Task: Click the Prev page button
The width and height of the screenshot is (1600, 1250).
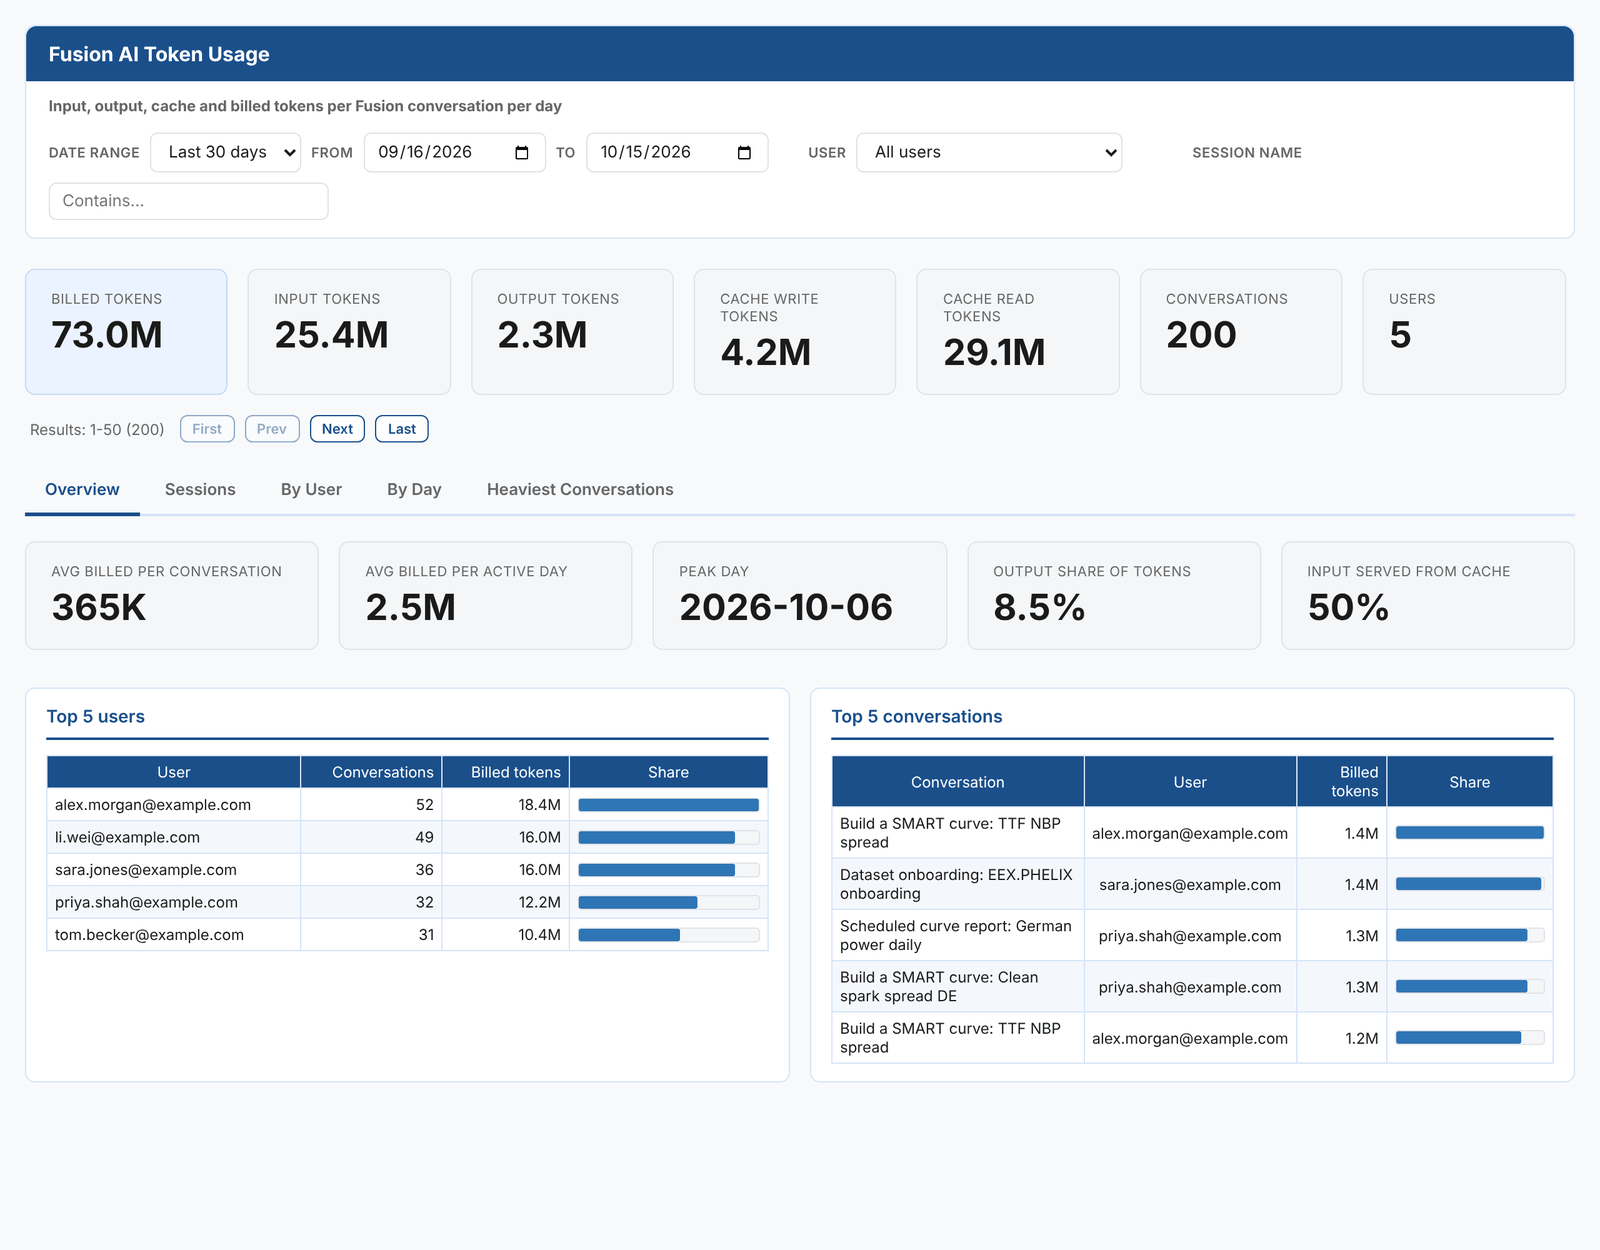Action: (x=272, y=429)
